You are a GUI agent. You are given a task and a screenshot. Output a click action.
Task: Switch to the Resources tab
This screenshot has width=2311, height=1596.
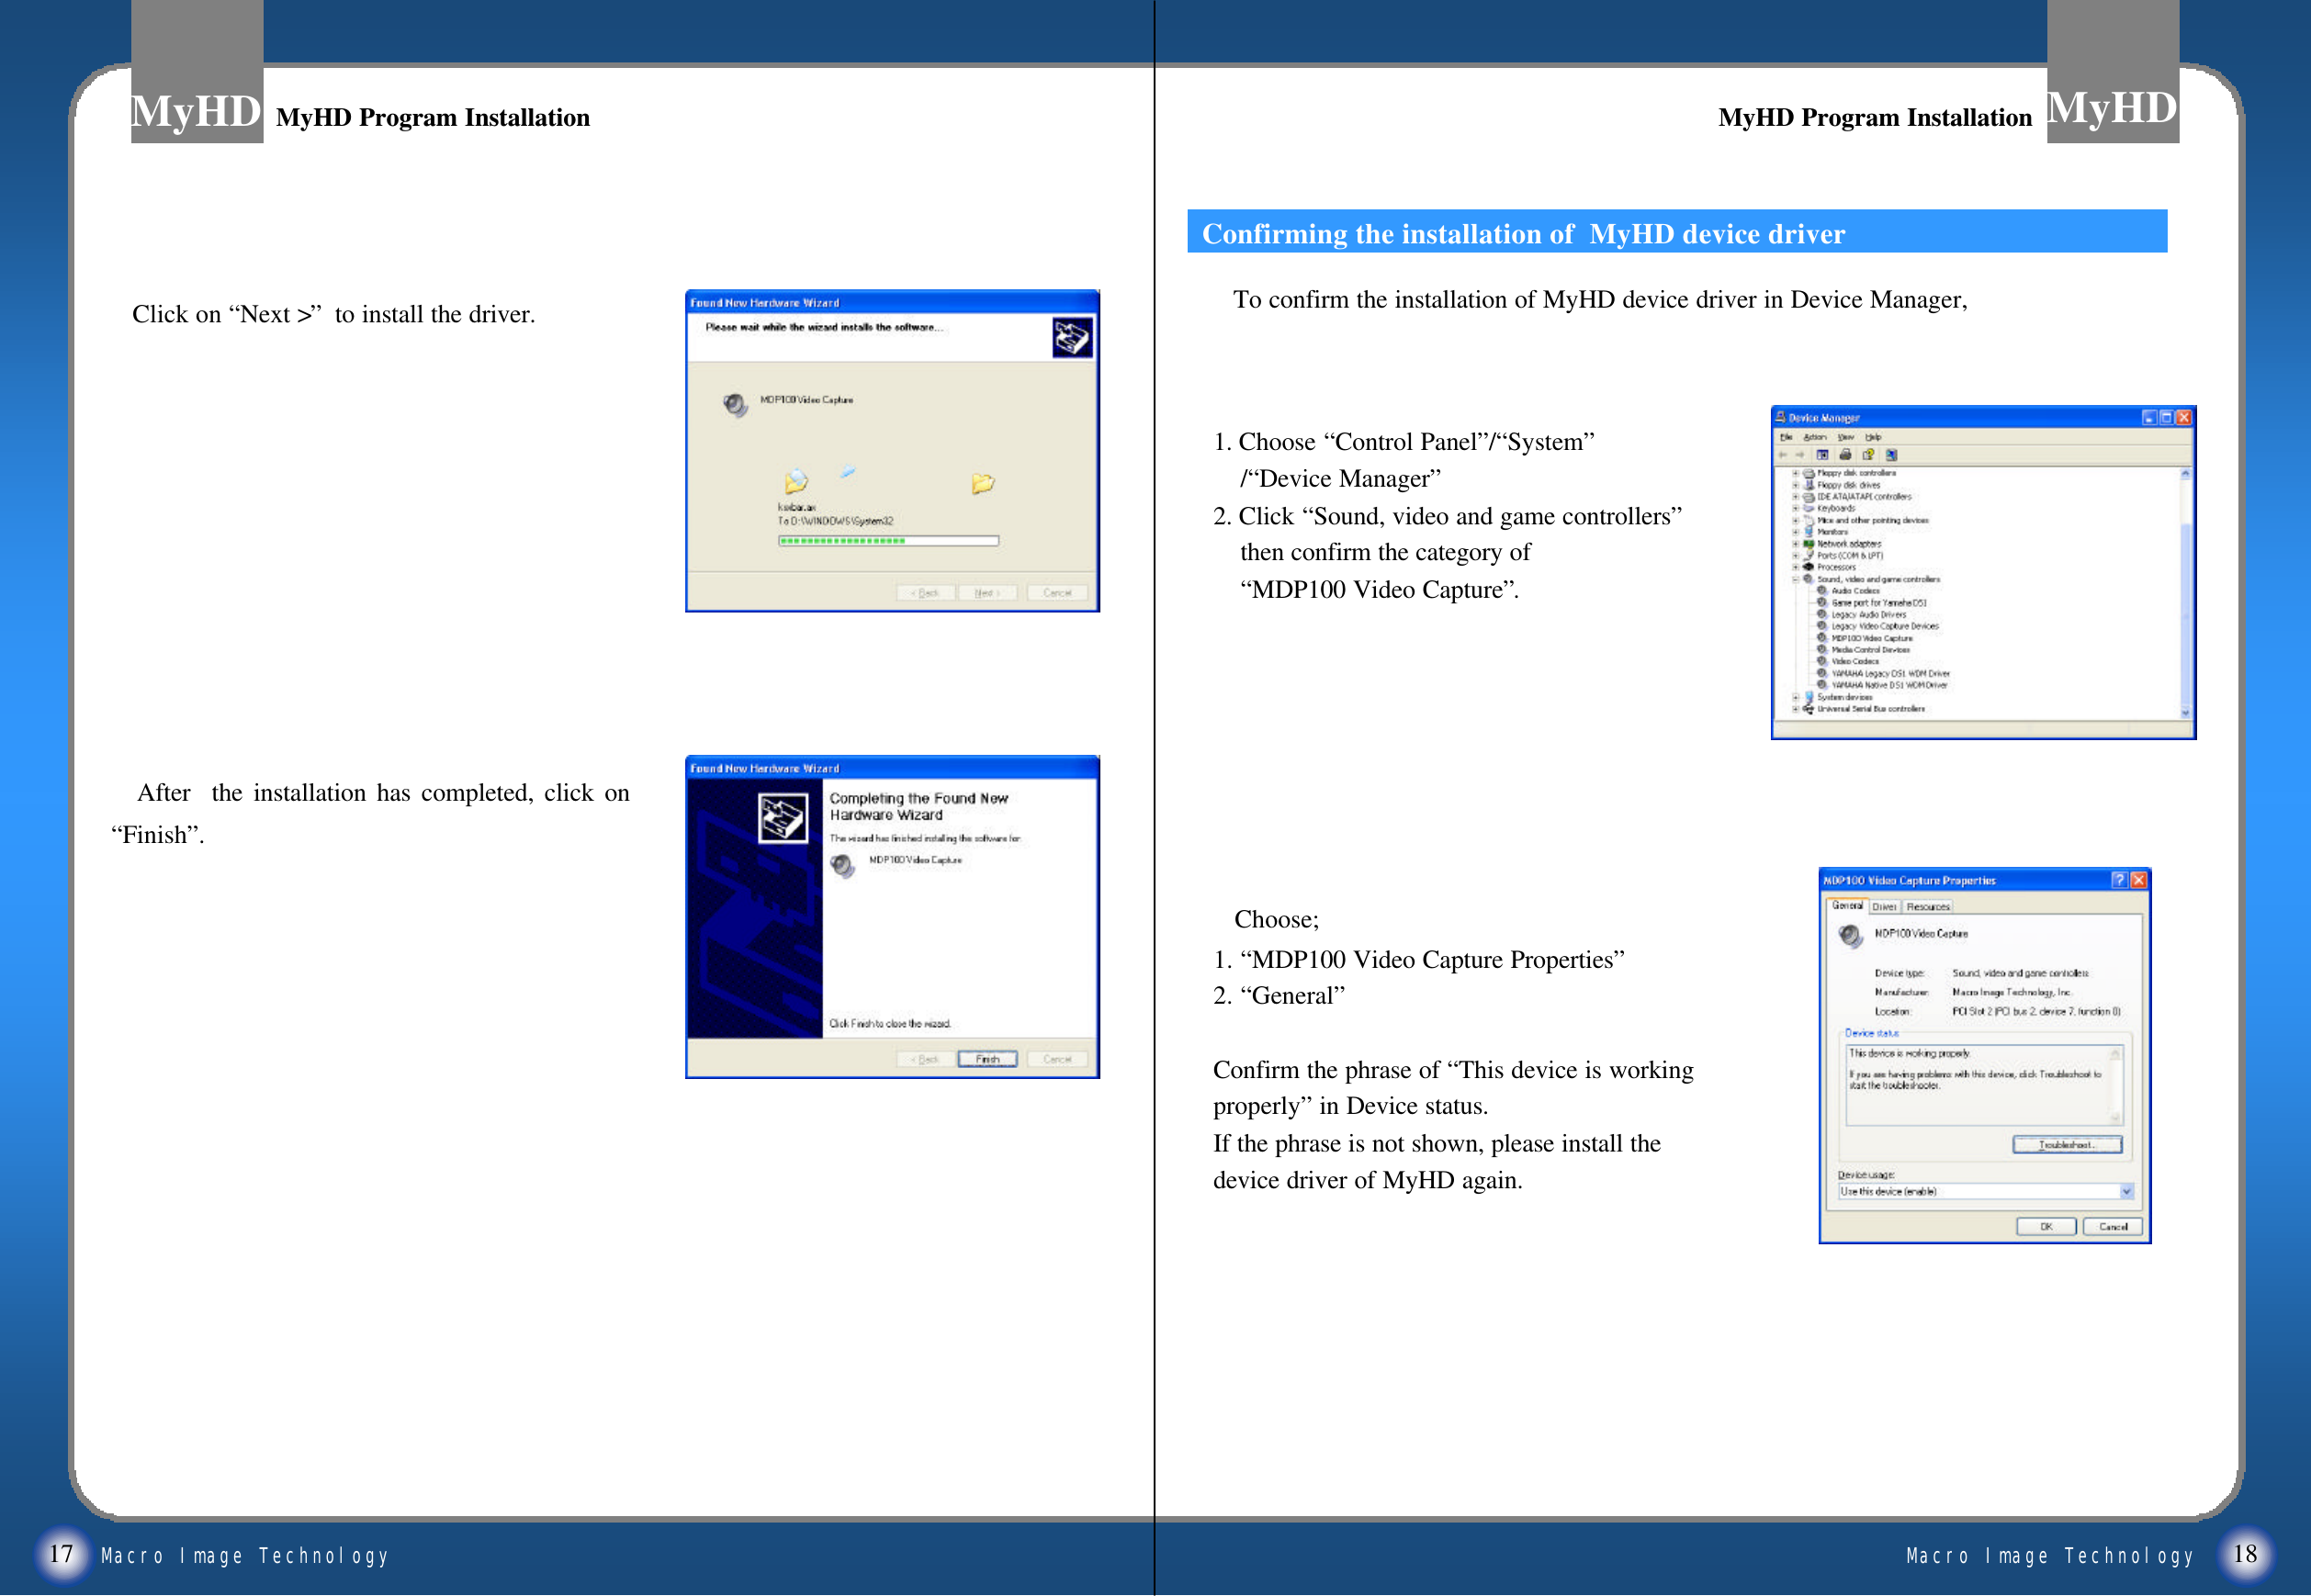(x=1928, y=907)
